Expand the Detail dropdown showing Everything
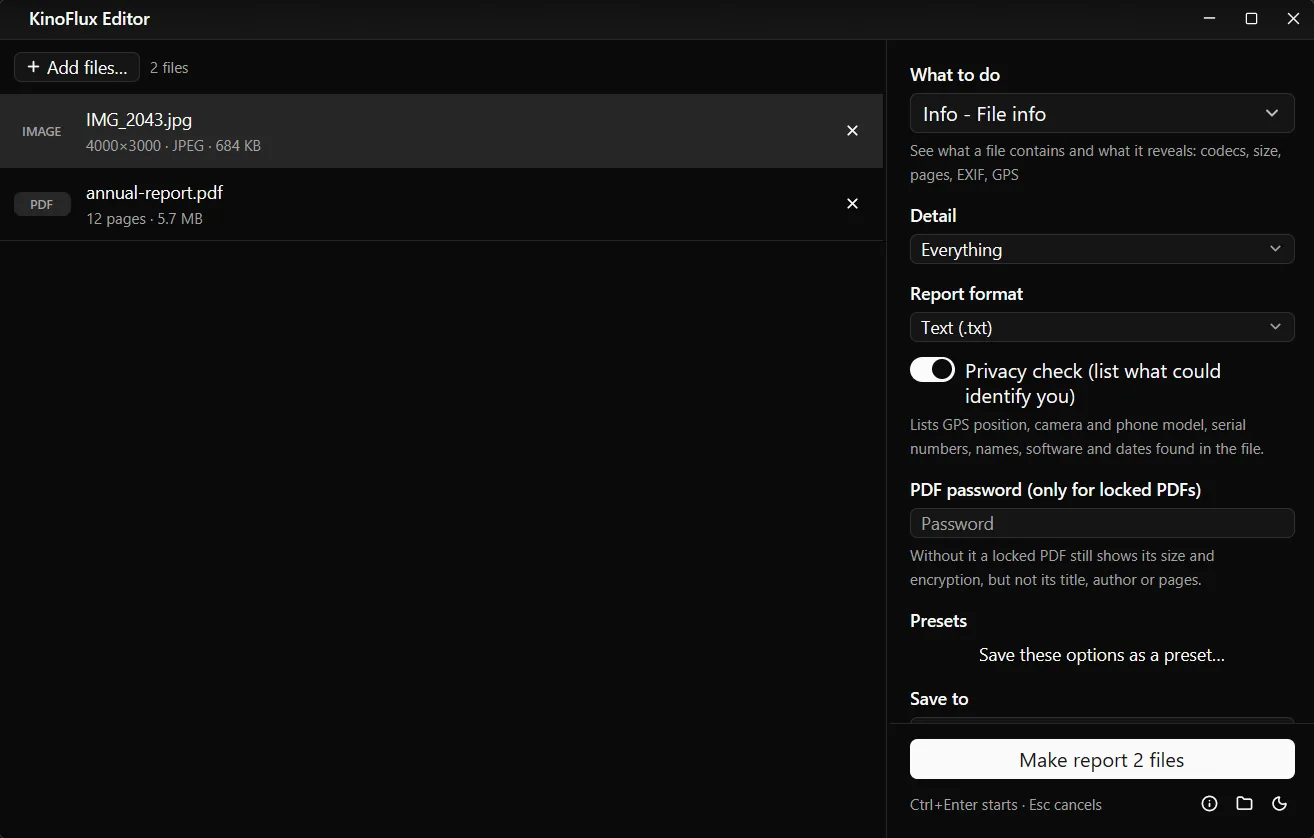Image resolution: width=1314 pixels, height=838 pixels. point(1102,249)
